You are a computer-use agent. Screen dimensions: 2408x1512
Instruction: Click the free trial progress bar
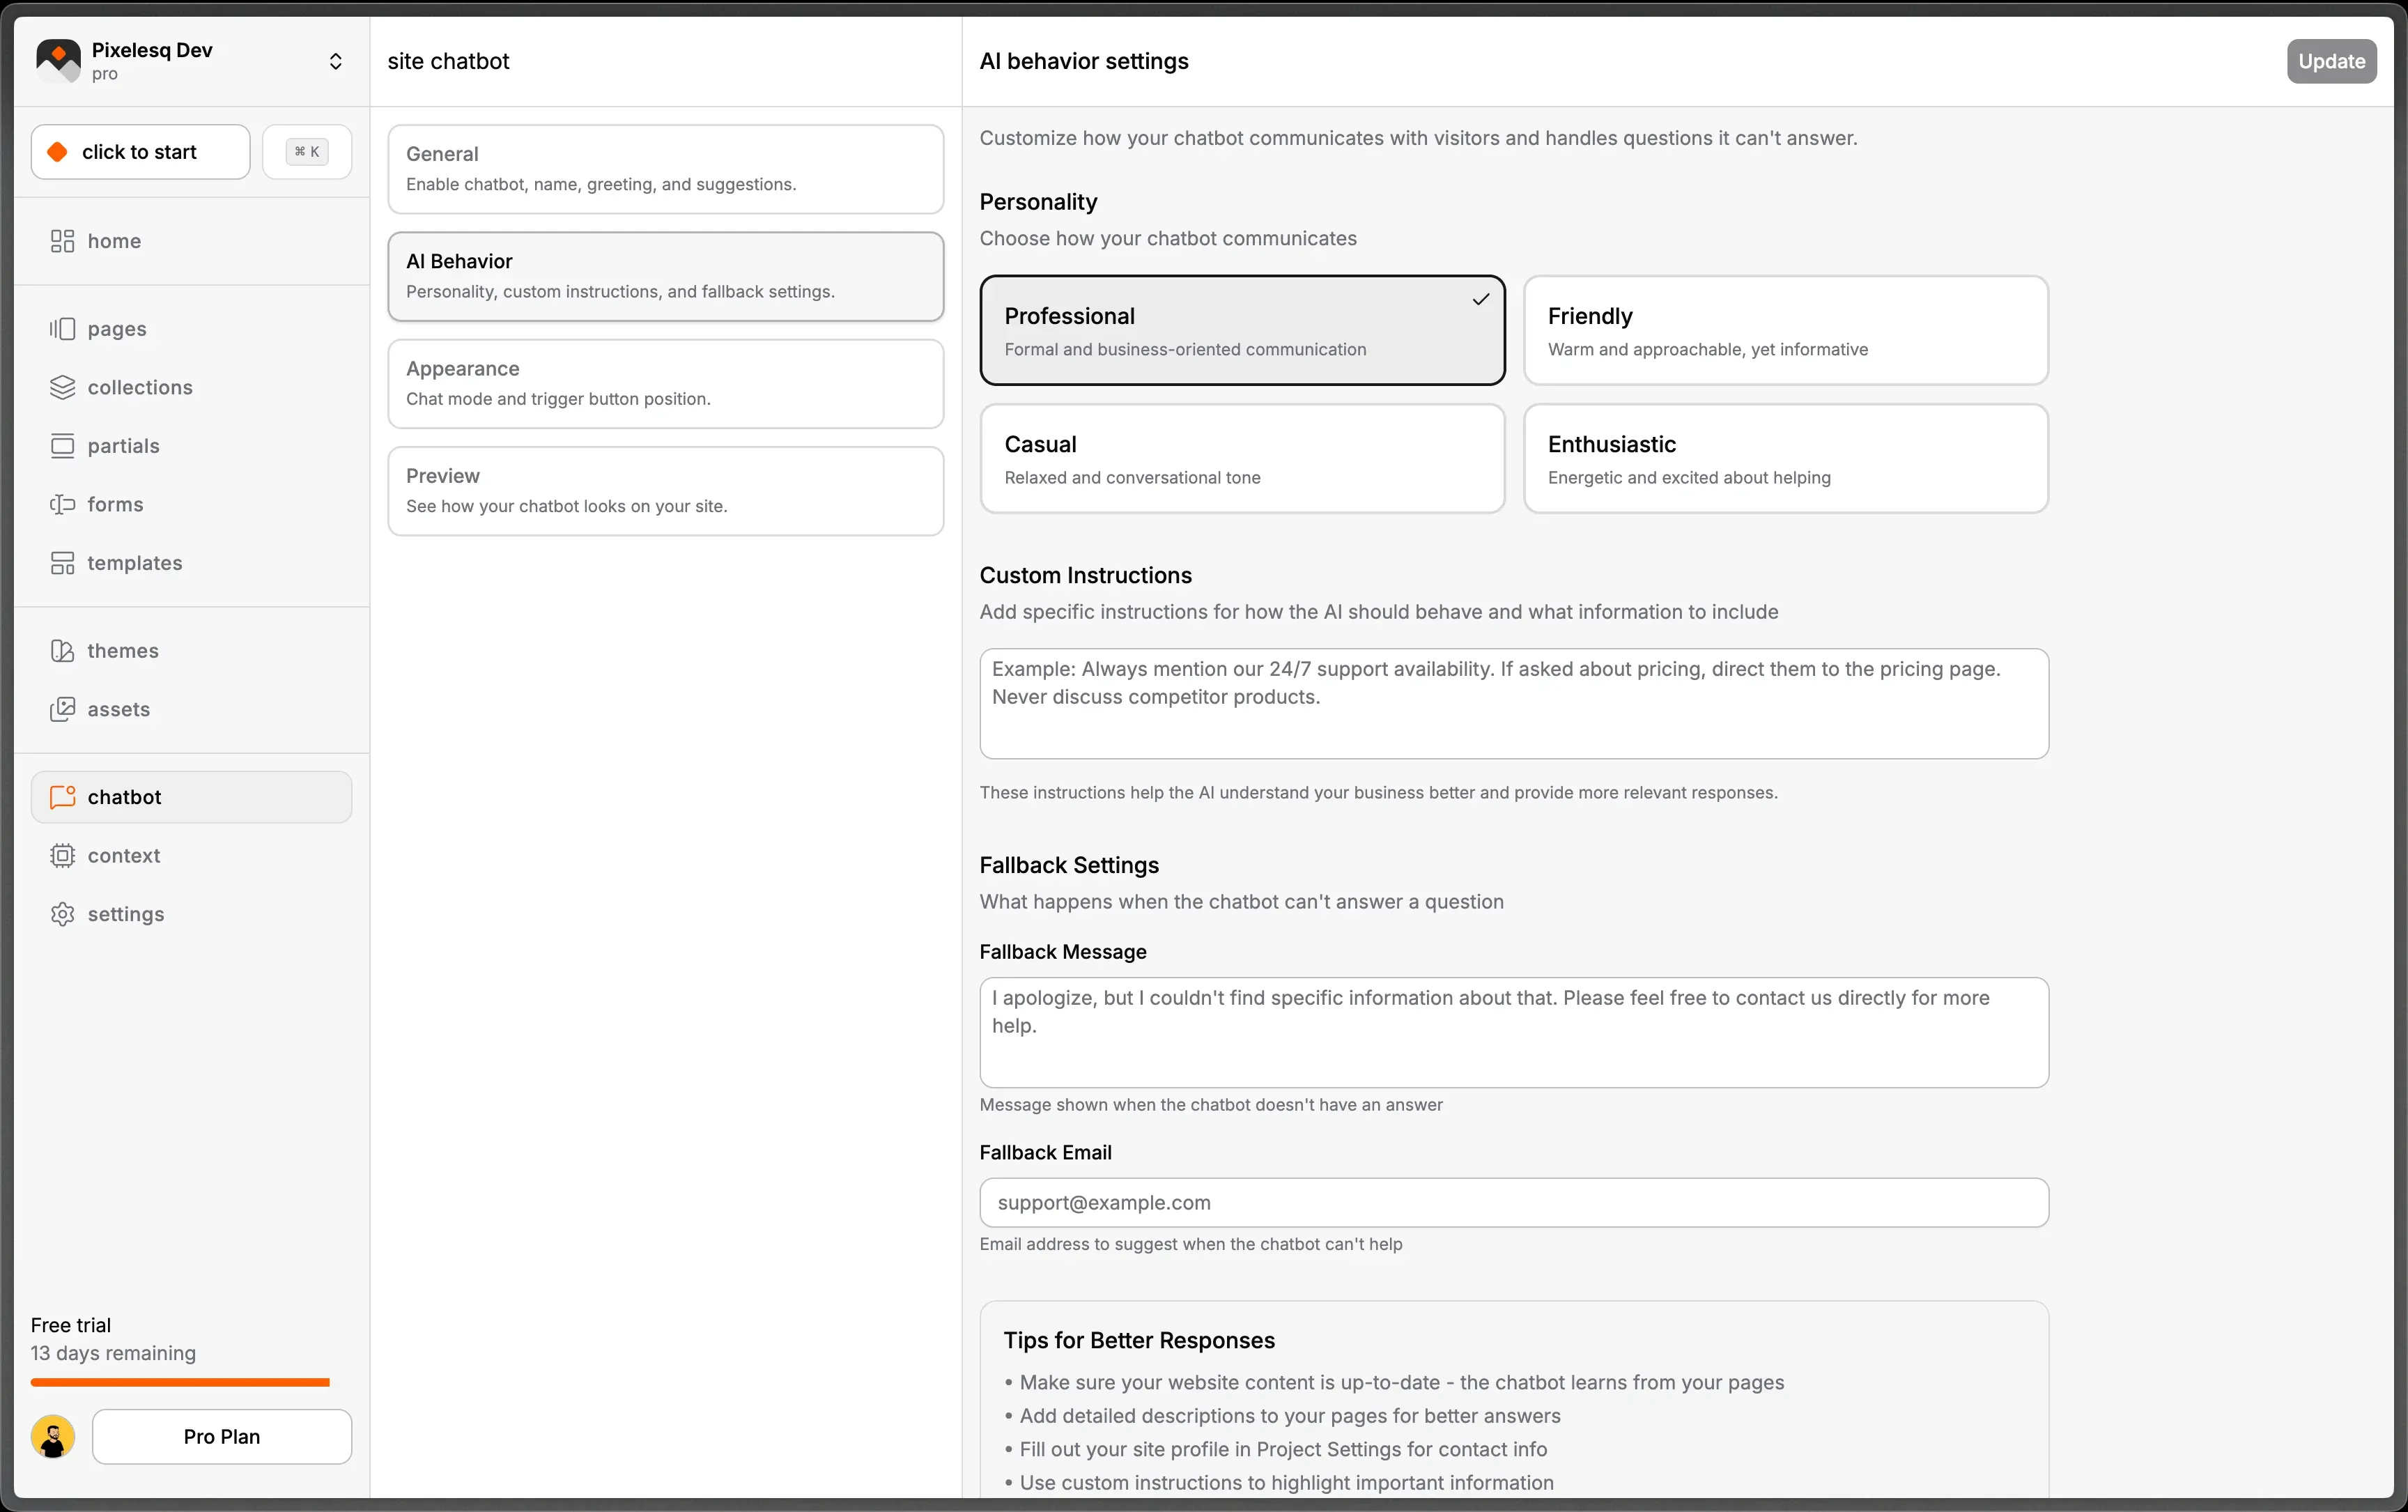tap(180, 1383)
